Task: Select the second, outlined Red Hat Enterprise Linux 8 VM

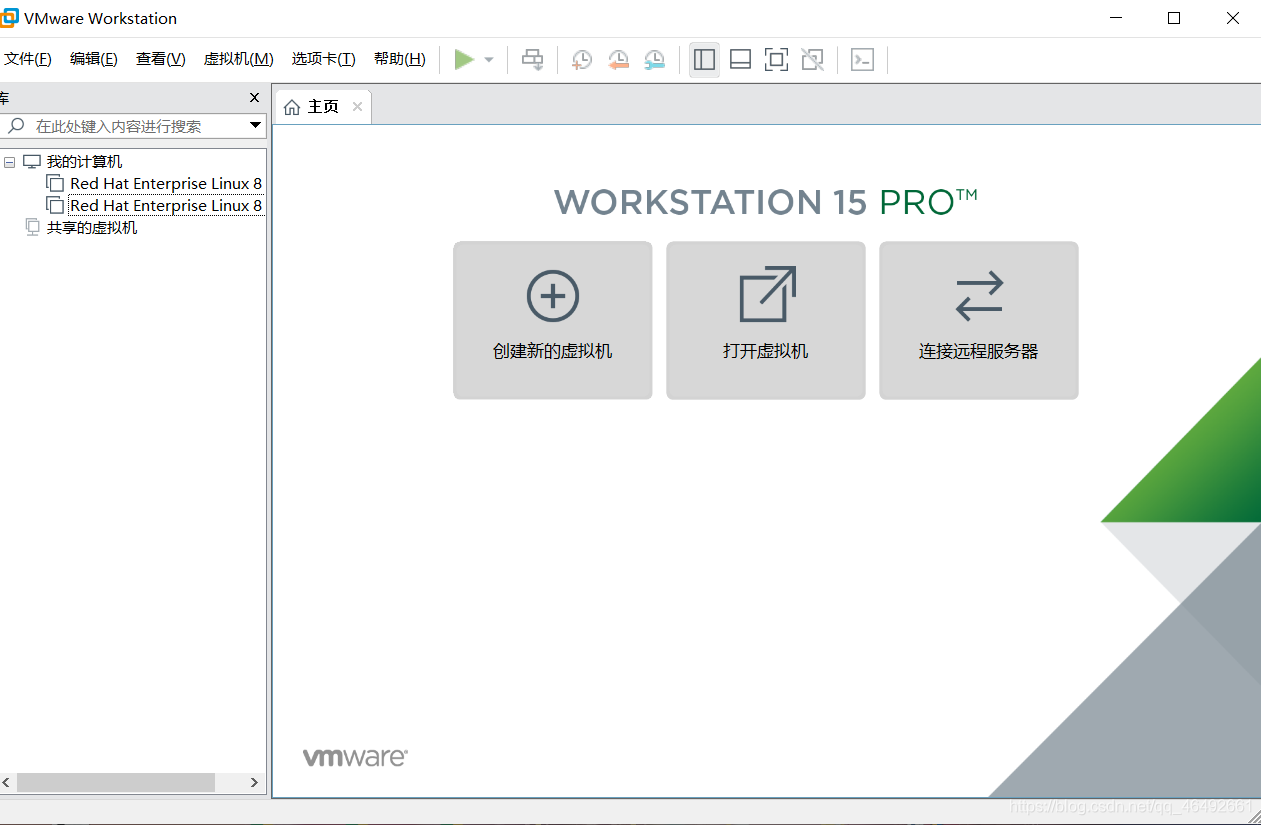Action: pyautogui.click(x=166, y=206)
